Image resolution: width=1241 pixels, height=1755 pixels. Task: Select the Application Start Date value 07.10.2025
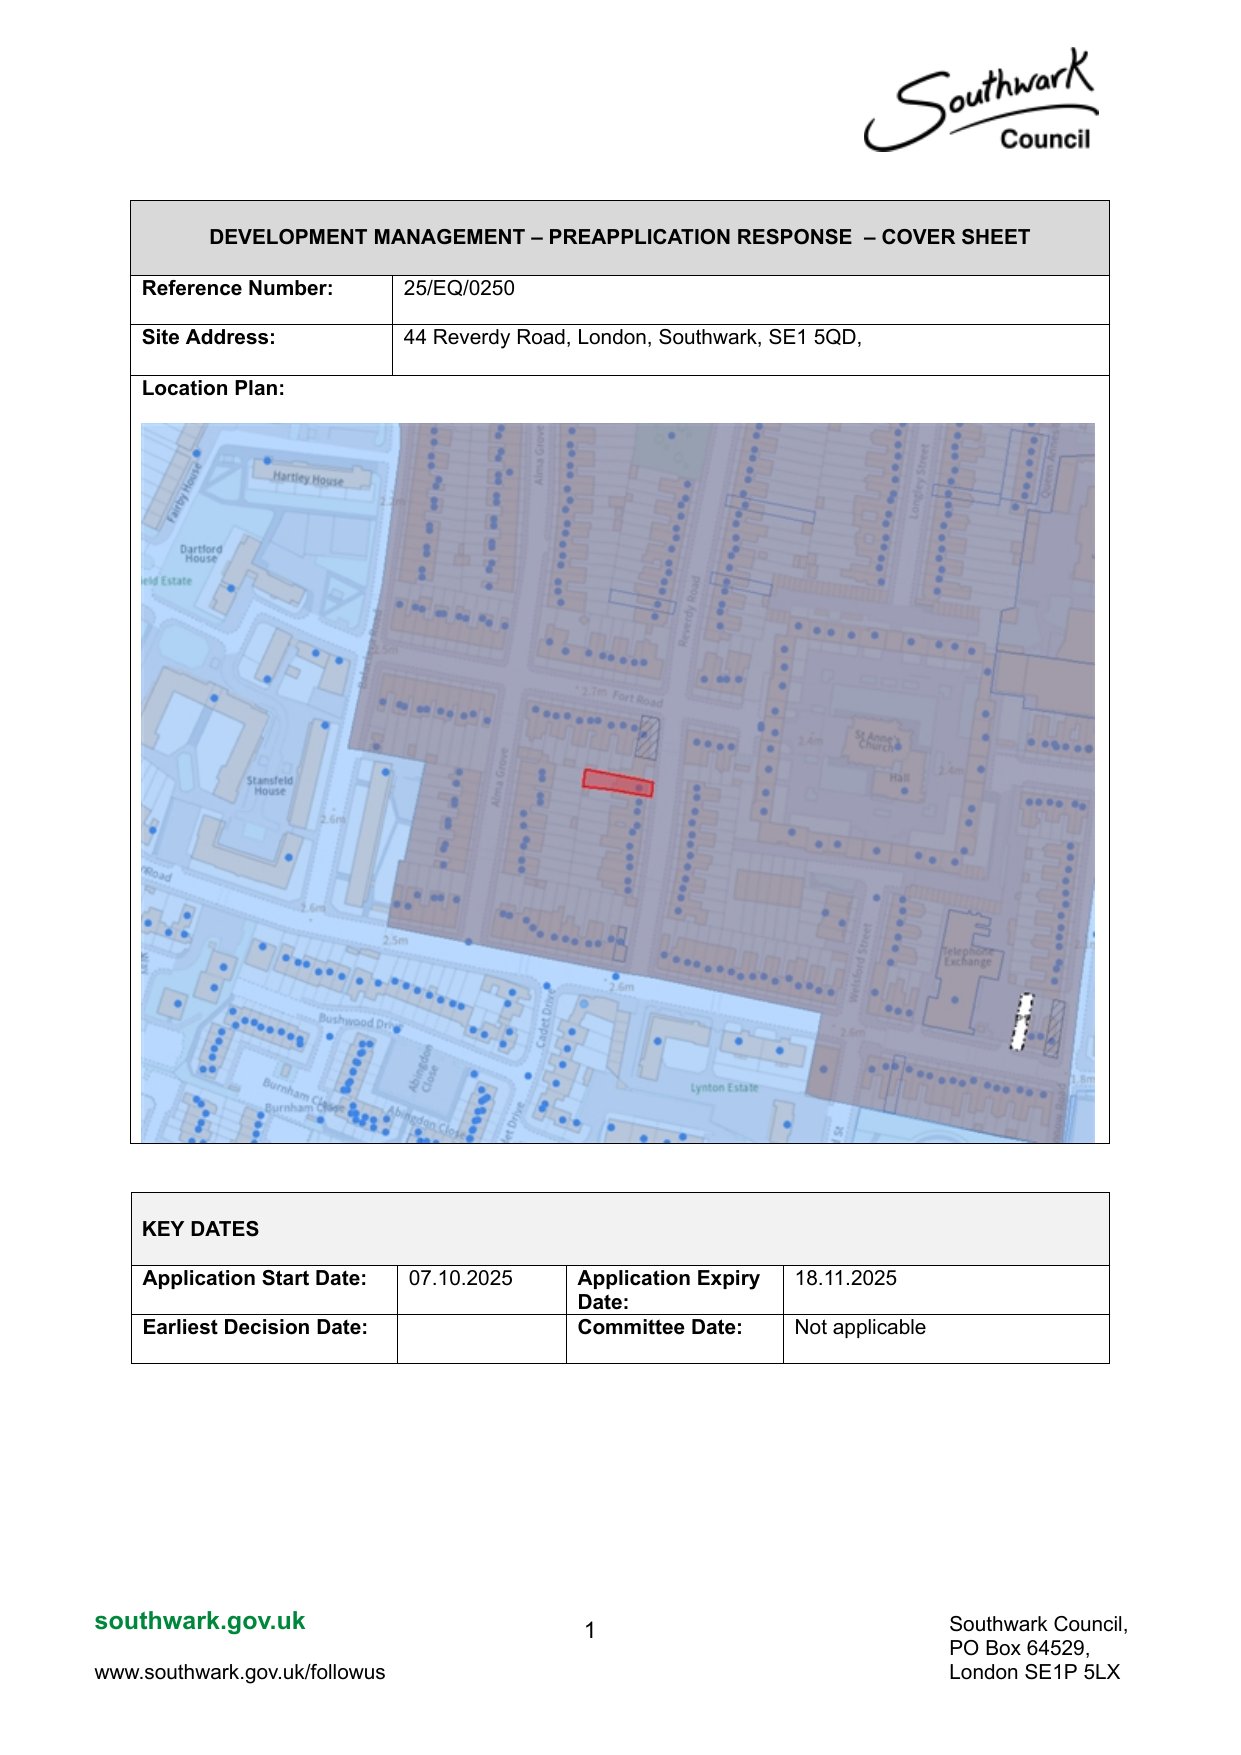tap(461, 1278)
